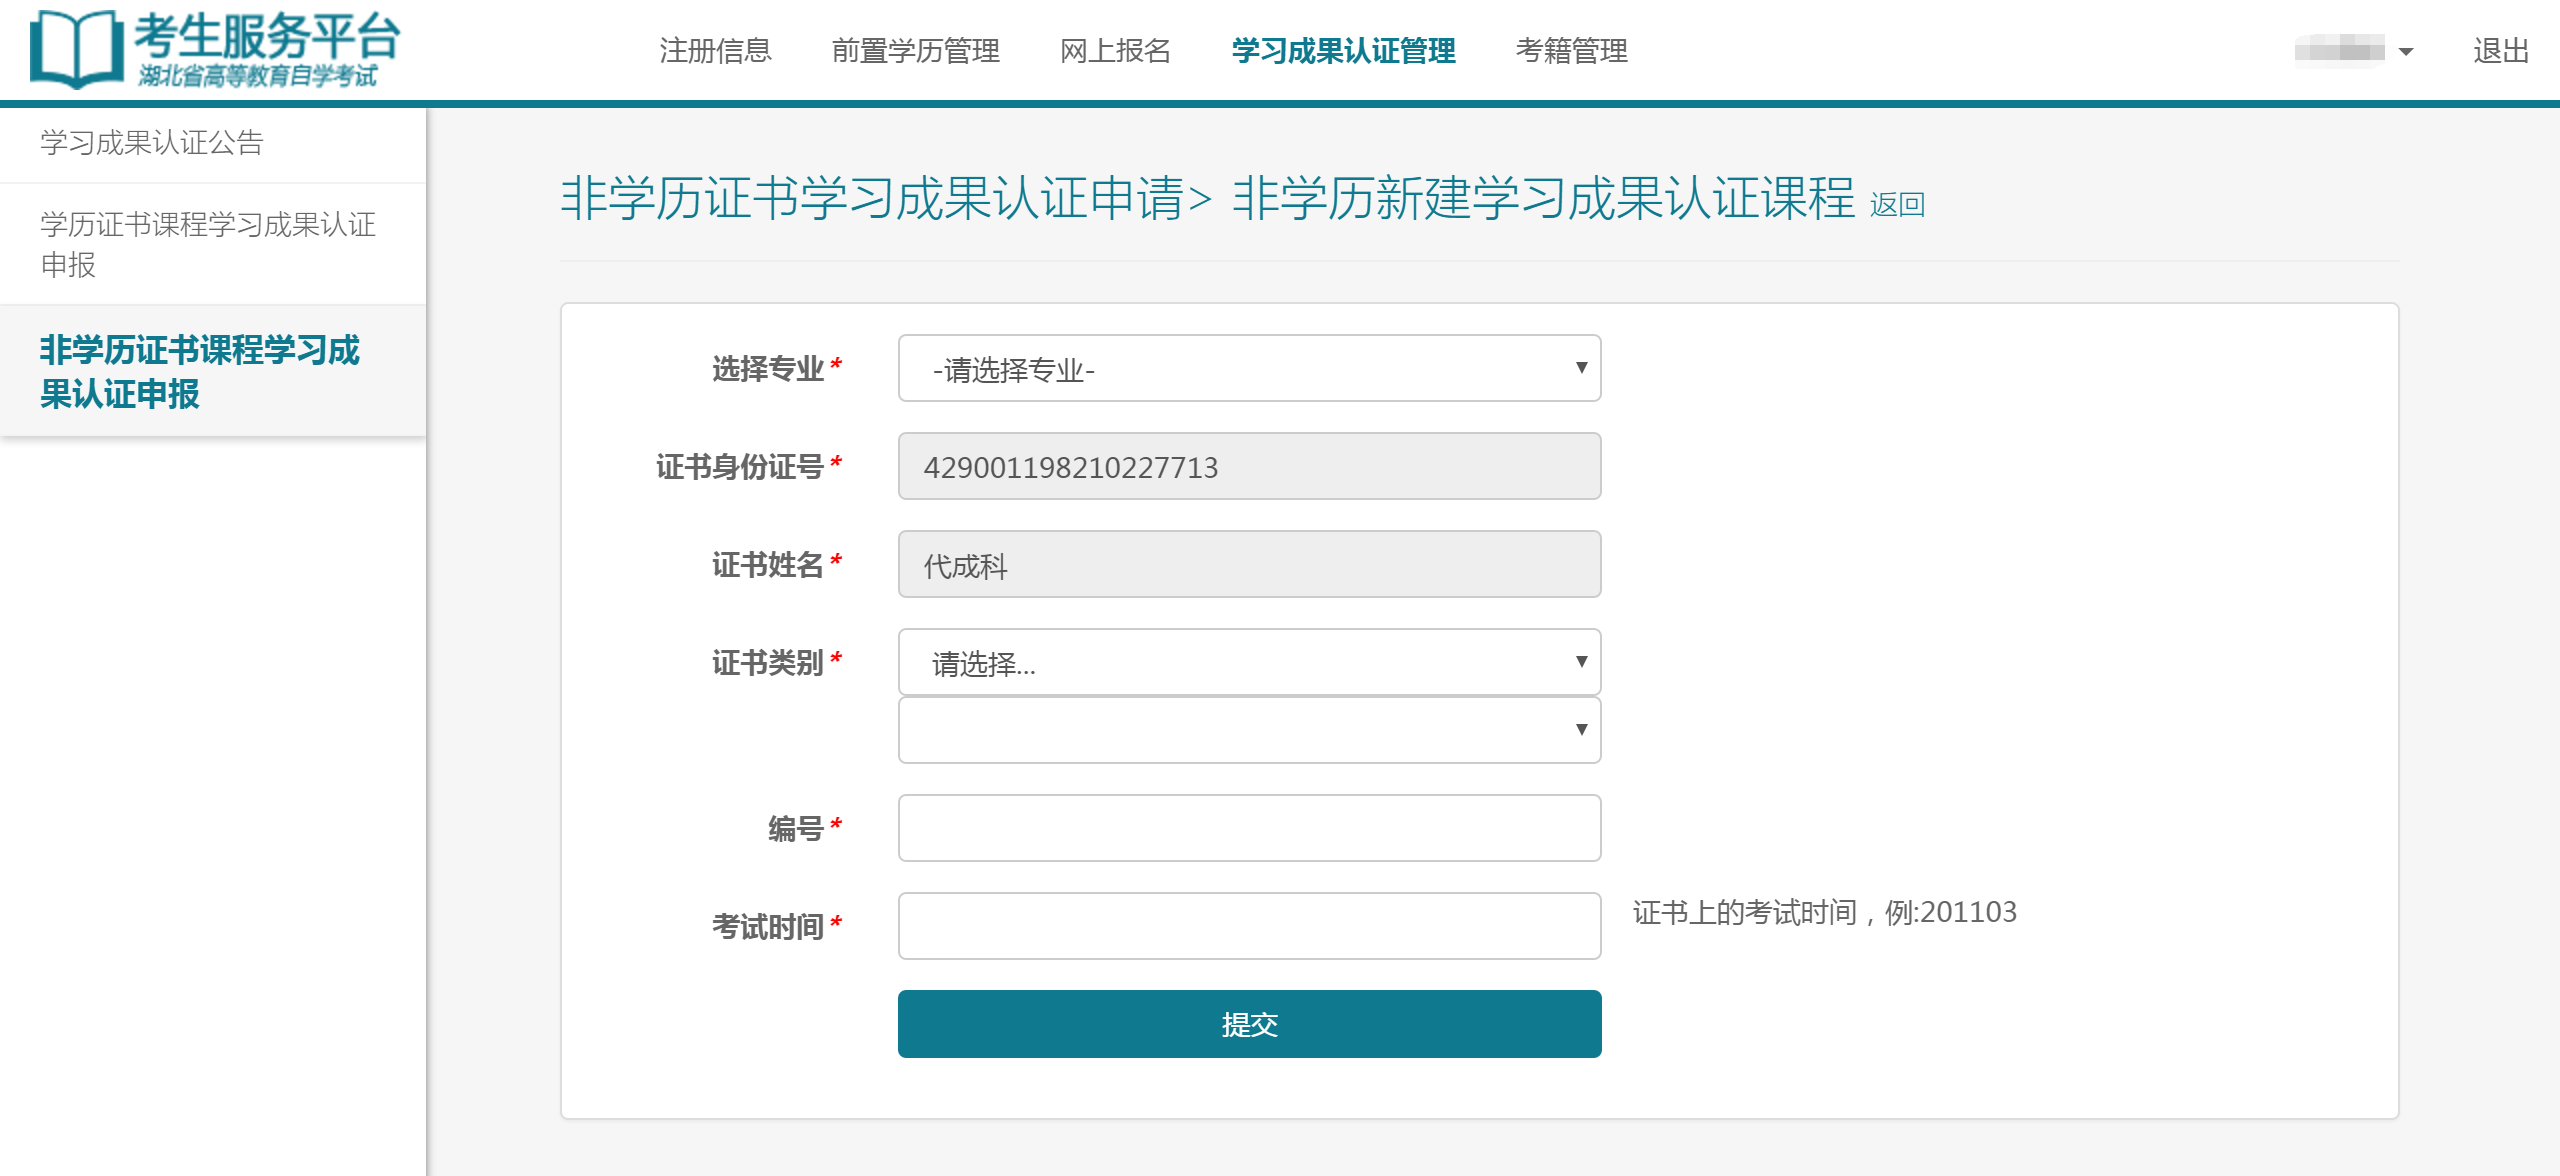Click the 考试时间 input field

click(x=1248, y=927)
